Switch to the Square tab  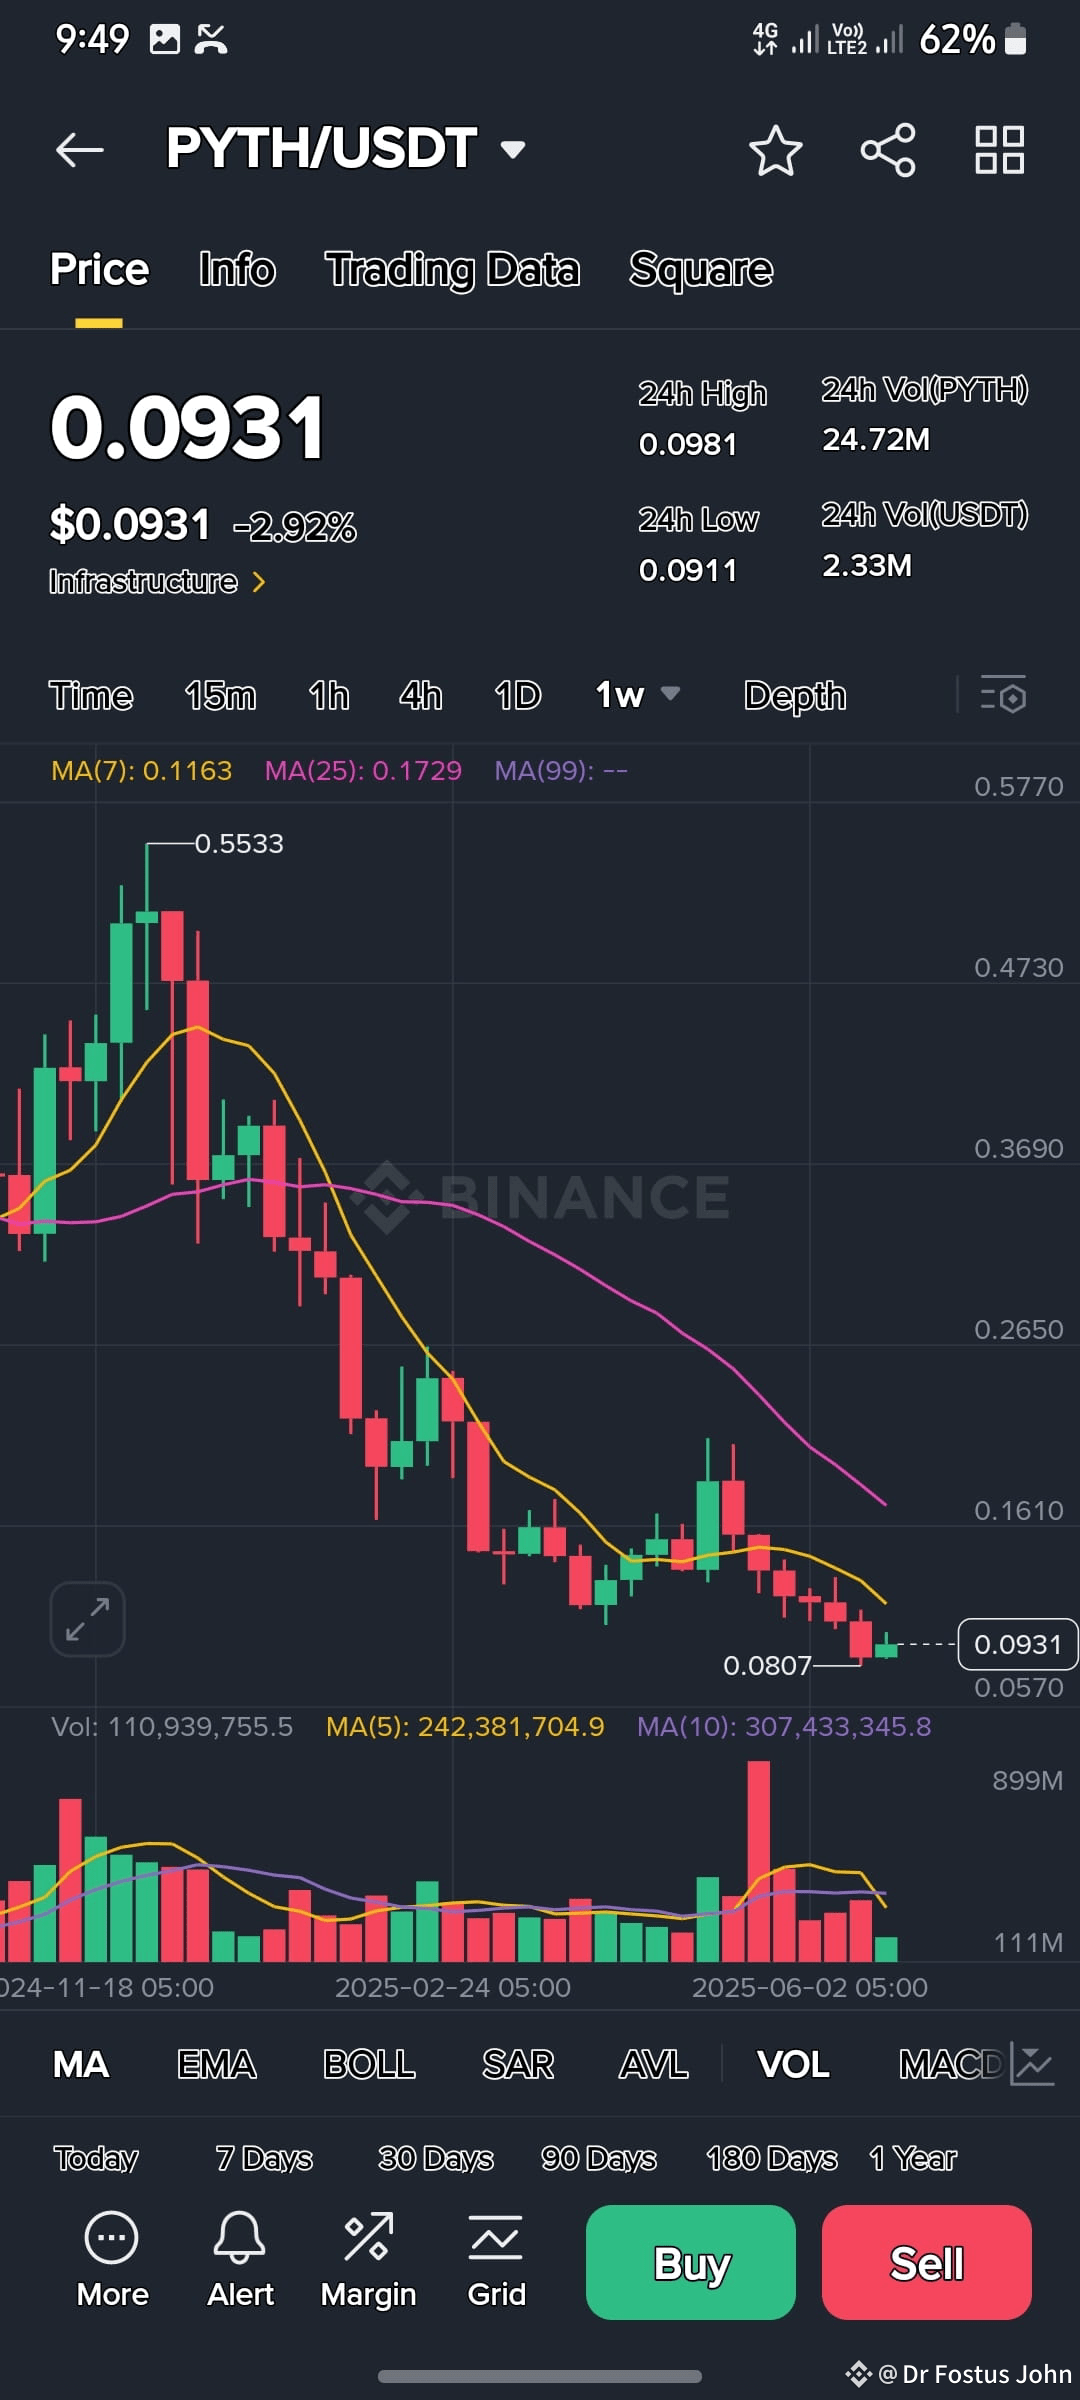tap(700, 269)
